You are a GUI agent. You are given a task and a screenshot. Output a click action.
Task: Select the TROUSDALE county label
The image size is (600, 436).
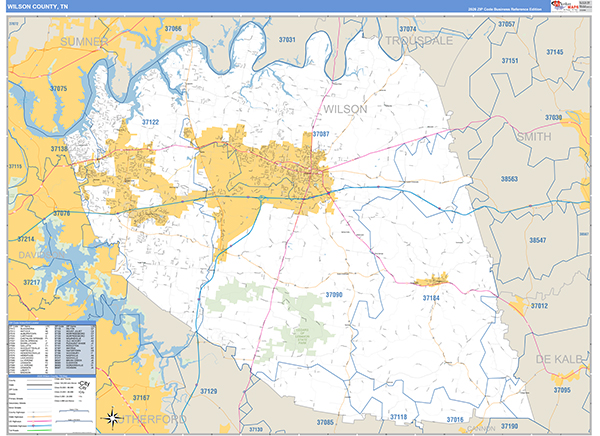[x=419, y=41]
